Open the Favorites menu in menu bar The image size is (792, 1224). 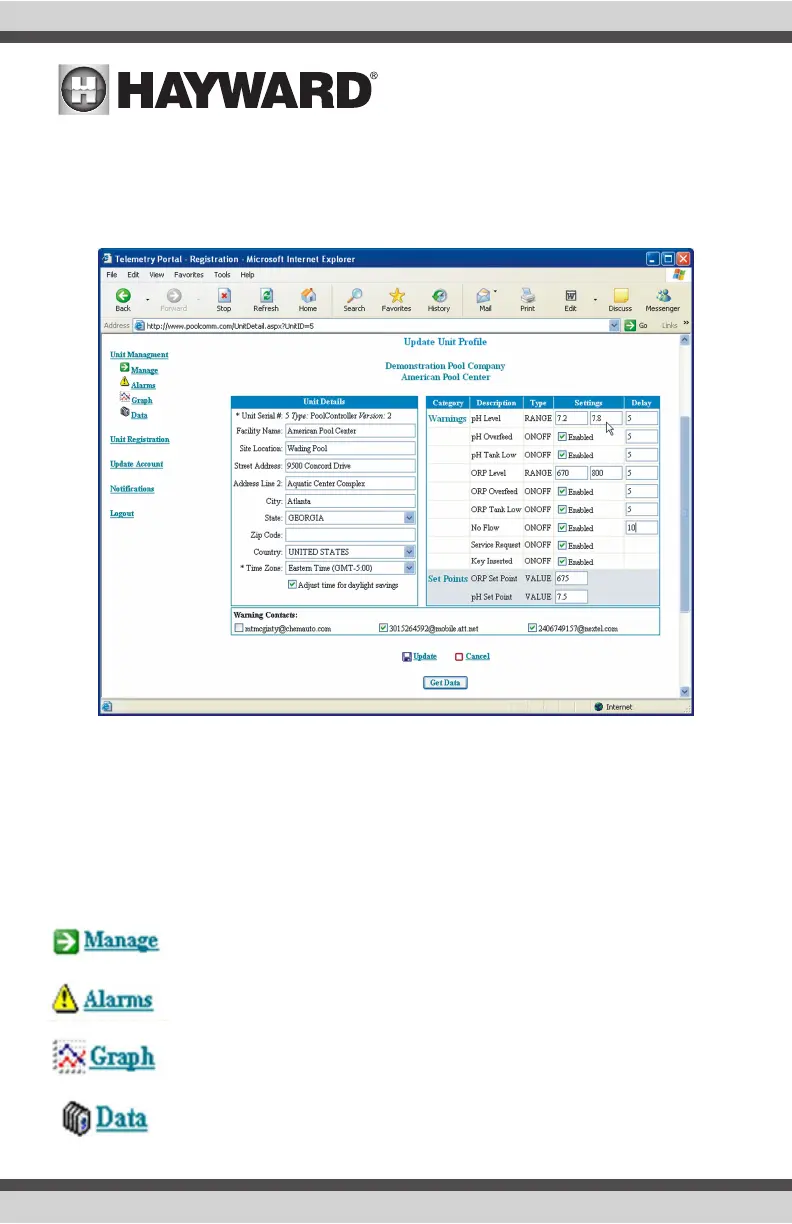point(189,274)
